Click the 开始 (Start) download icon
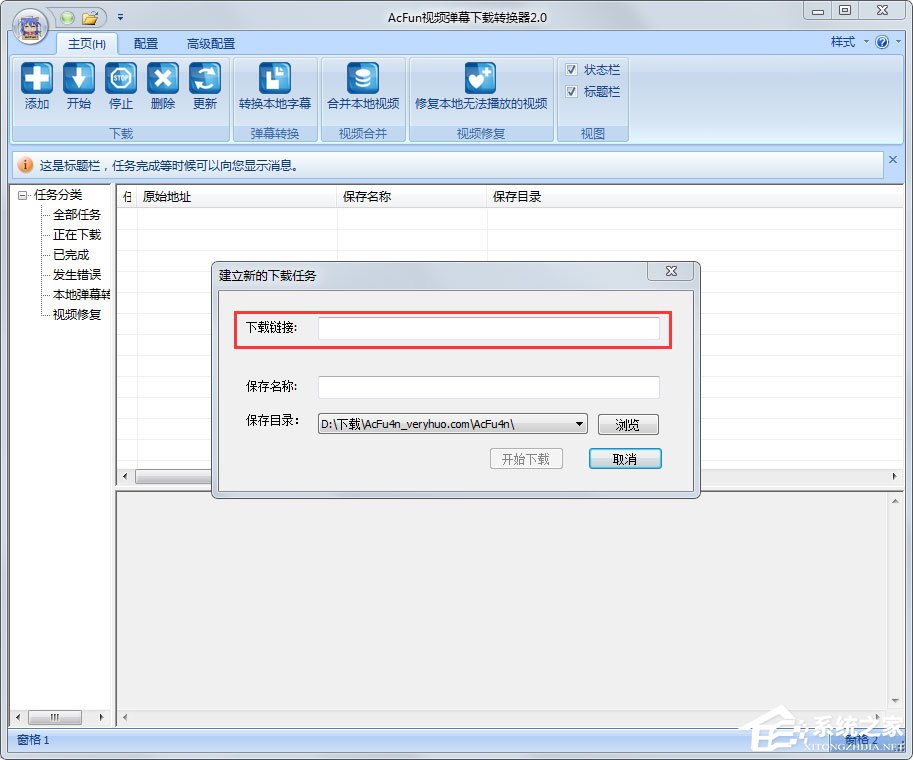The width and height of the screenshot is (913, 760). 79,86
